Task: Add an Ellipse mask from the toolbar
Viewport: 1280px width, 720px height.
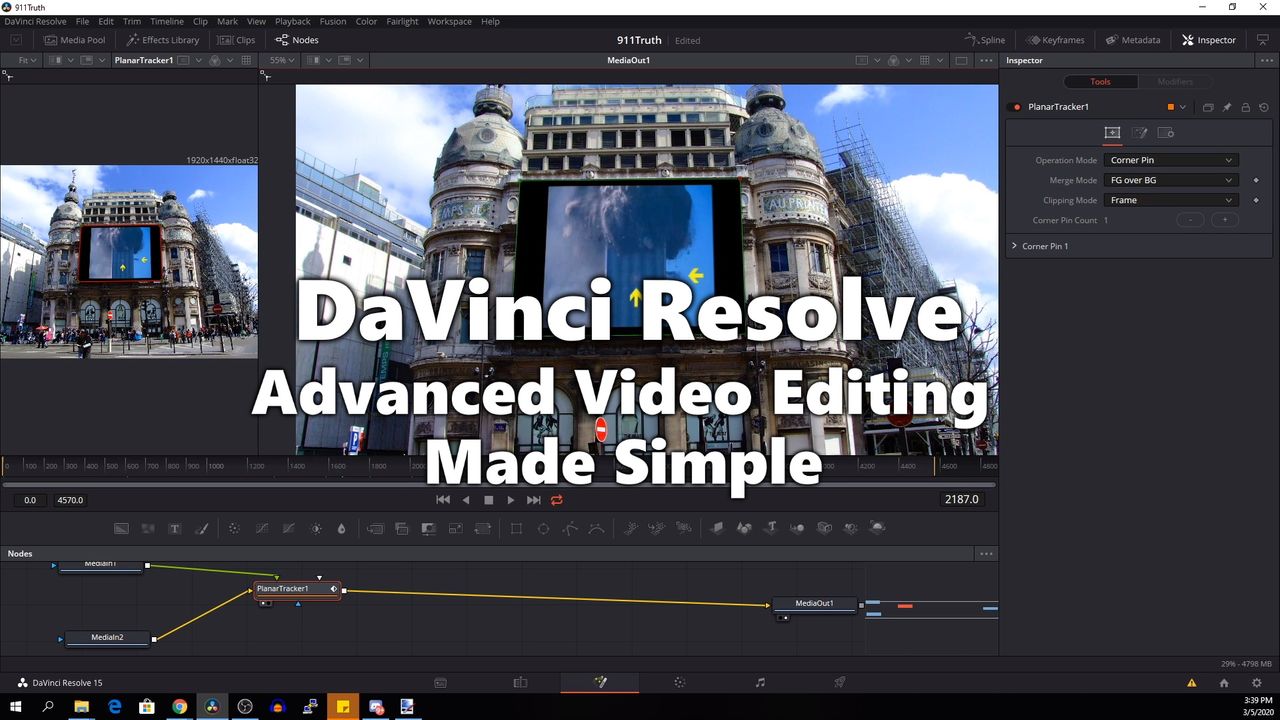Action: coord(543,528)
